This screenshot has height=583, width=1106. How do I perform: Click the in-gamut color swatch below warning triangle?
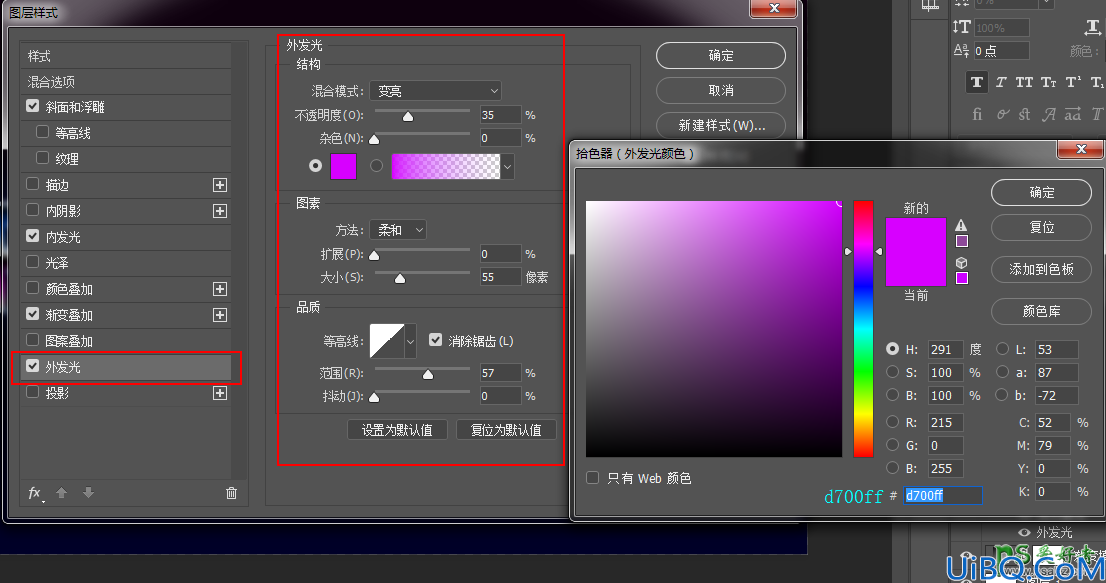[962, 241]
